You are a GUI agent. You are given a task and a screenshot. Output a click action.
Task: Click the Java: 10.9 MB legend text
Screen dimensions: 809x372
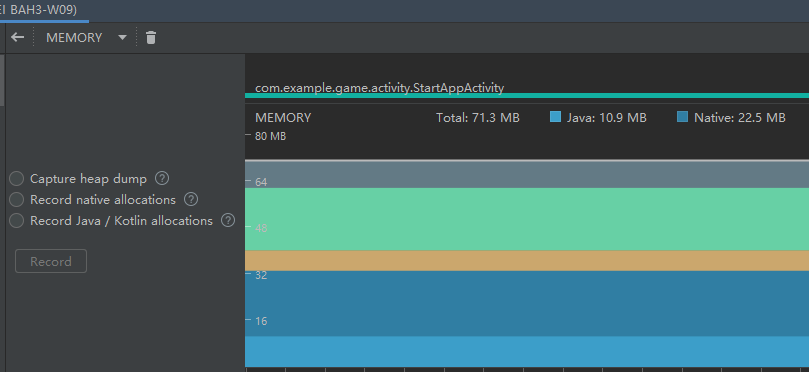pos(606,118)
